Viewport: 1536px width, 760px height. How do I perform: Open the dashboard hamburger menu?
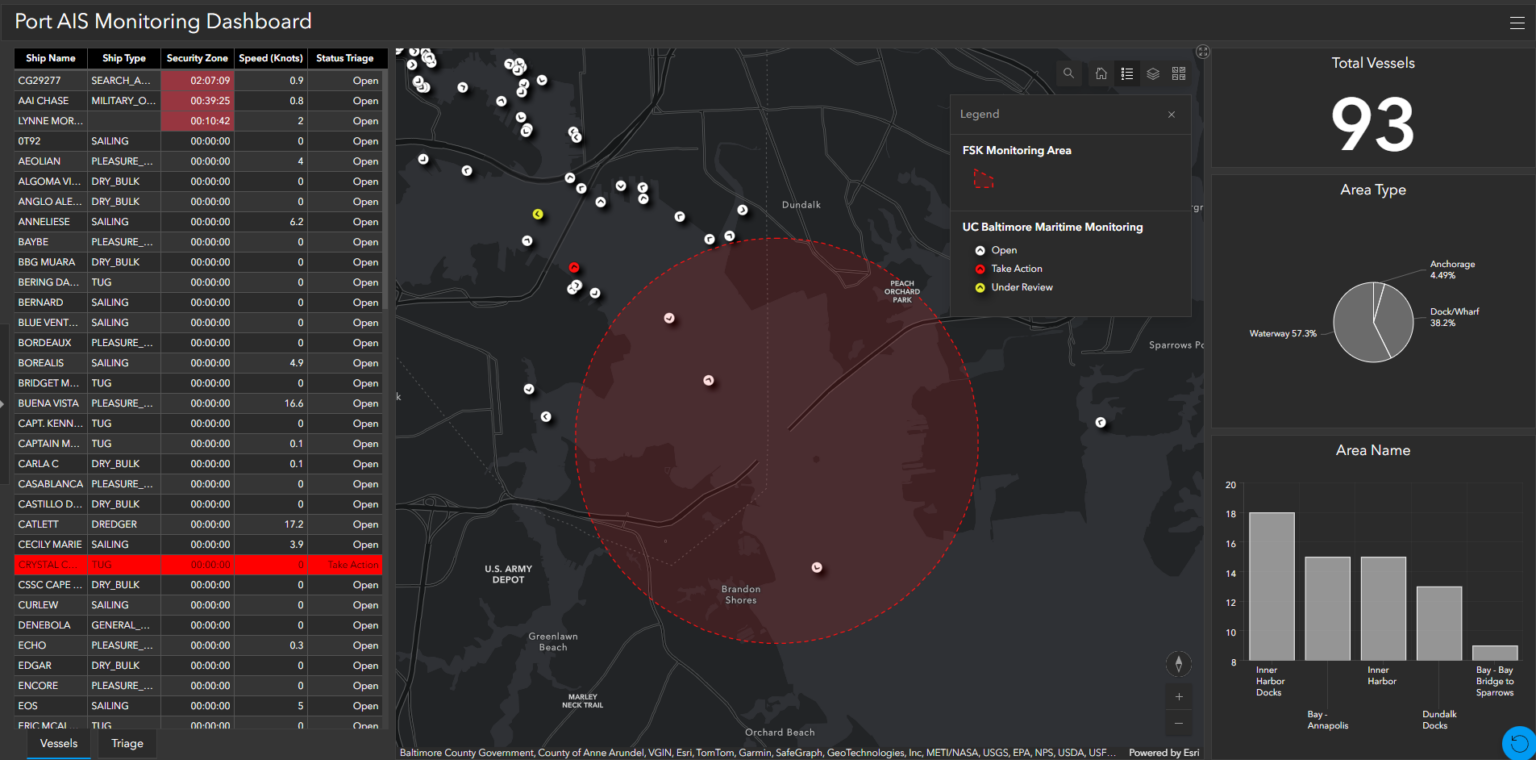tap(1517, 21)
